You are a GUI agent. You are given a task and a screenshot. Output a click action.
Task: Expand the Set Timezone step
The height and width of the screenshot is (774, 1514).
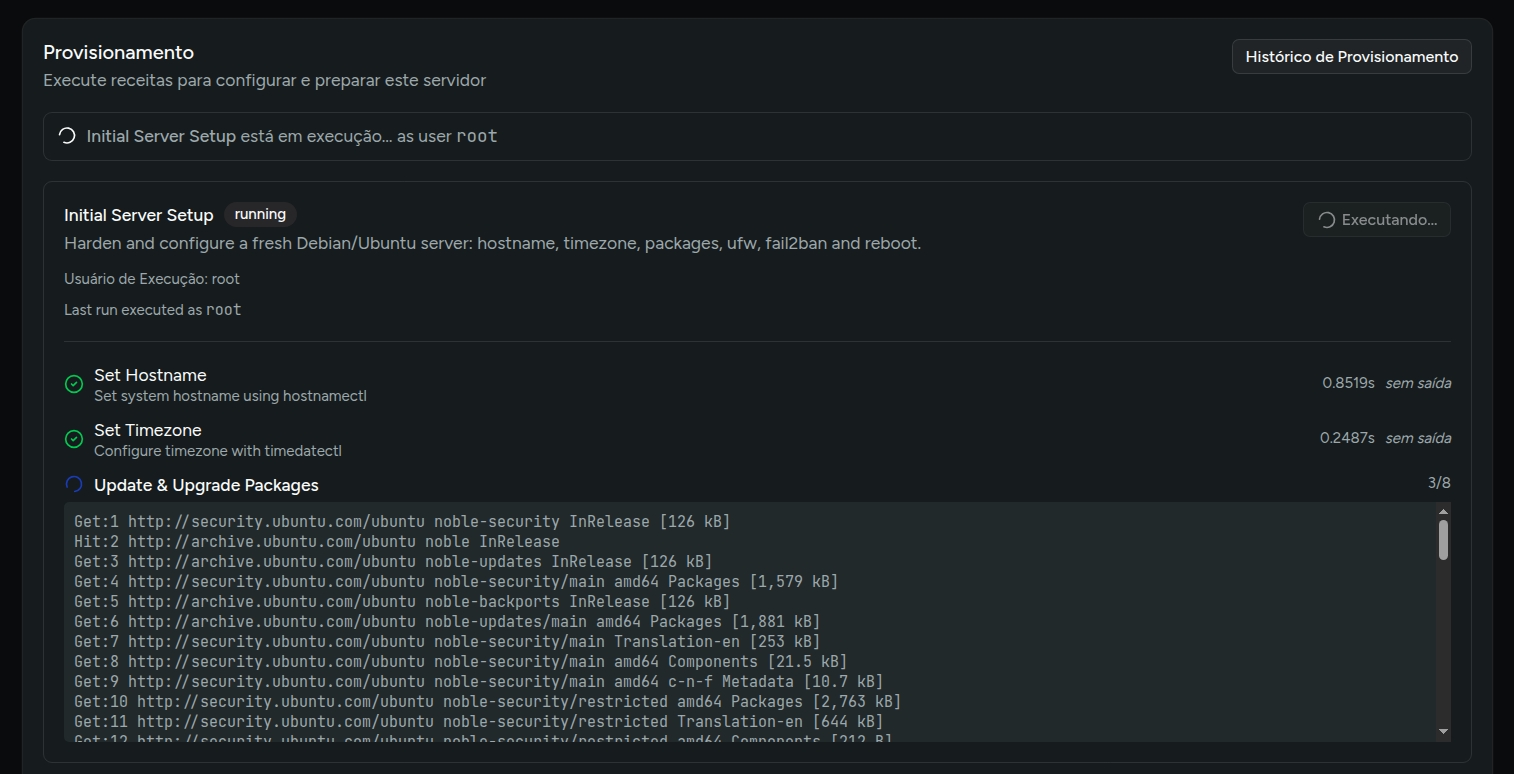[x=148, y=431]
